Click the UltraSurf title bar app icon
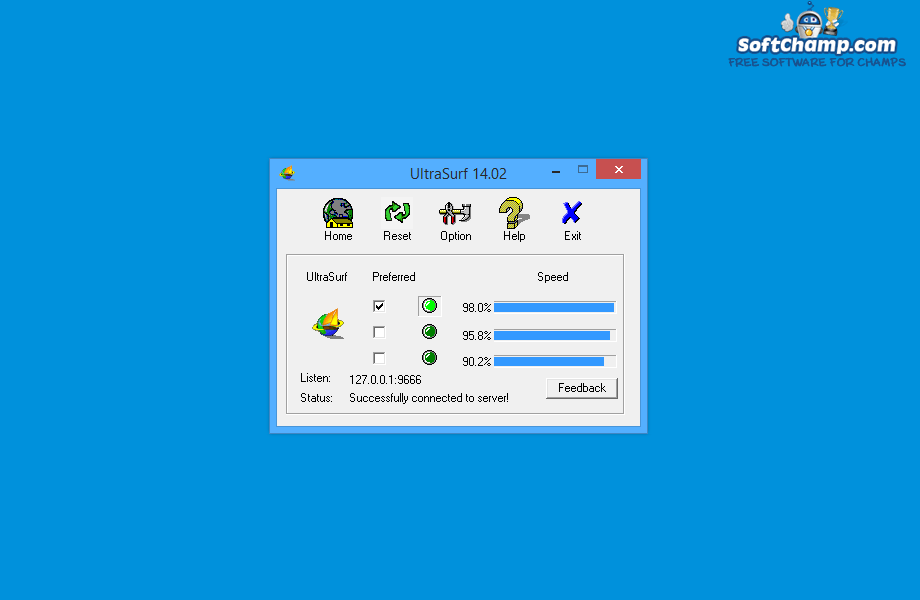This screenshot has height=600, width=920. [x=288, y=173]
